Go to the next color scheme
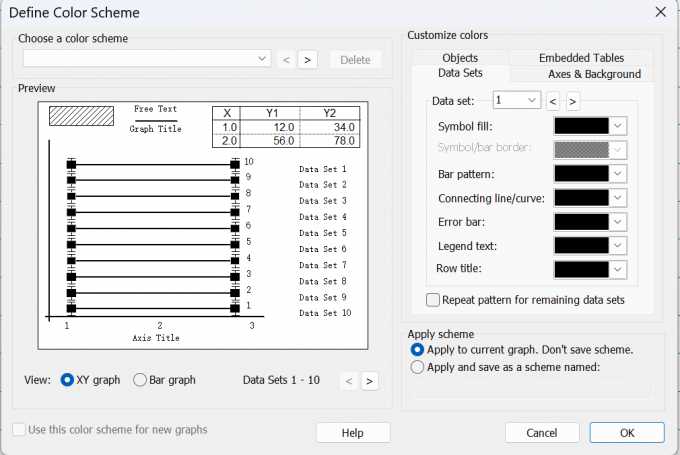The image size is (680, 455). coord(307,60)
